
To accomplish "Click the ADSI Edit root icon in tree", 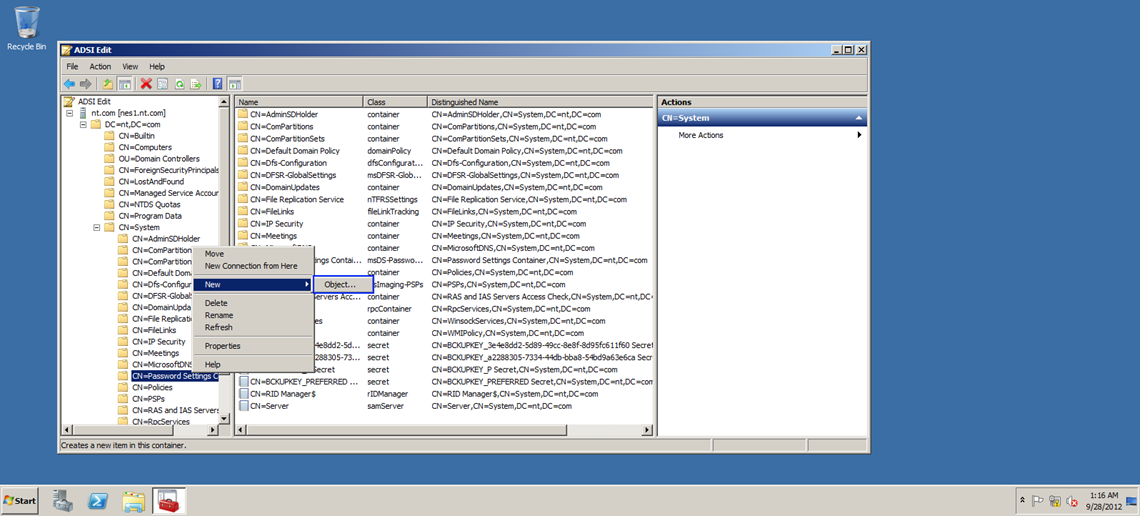I will [69, 102].
